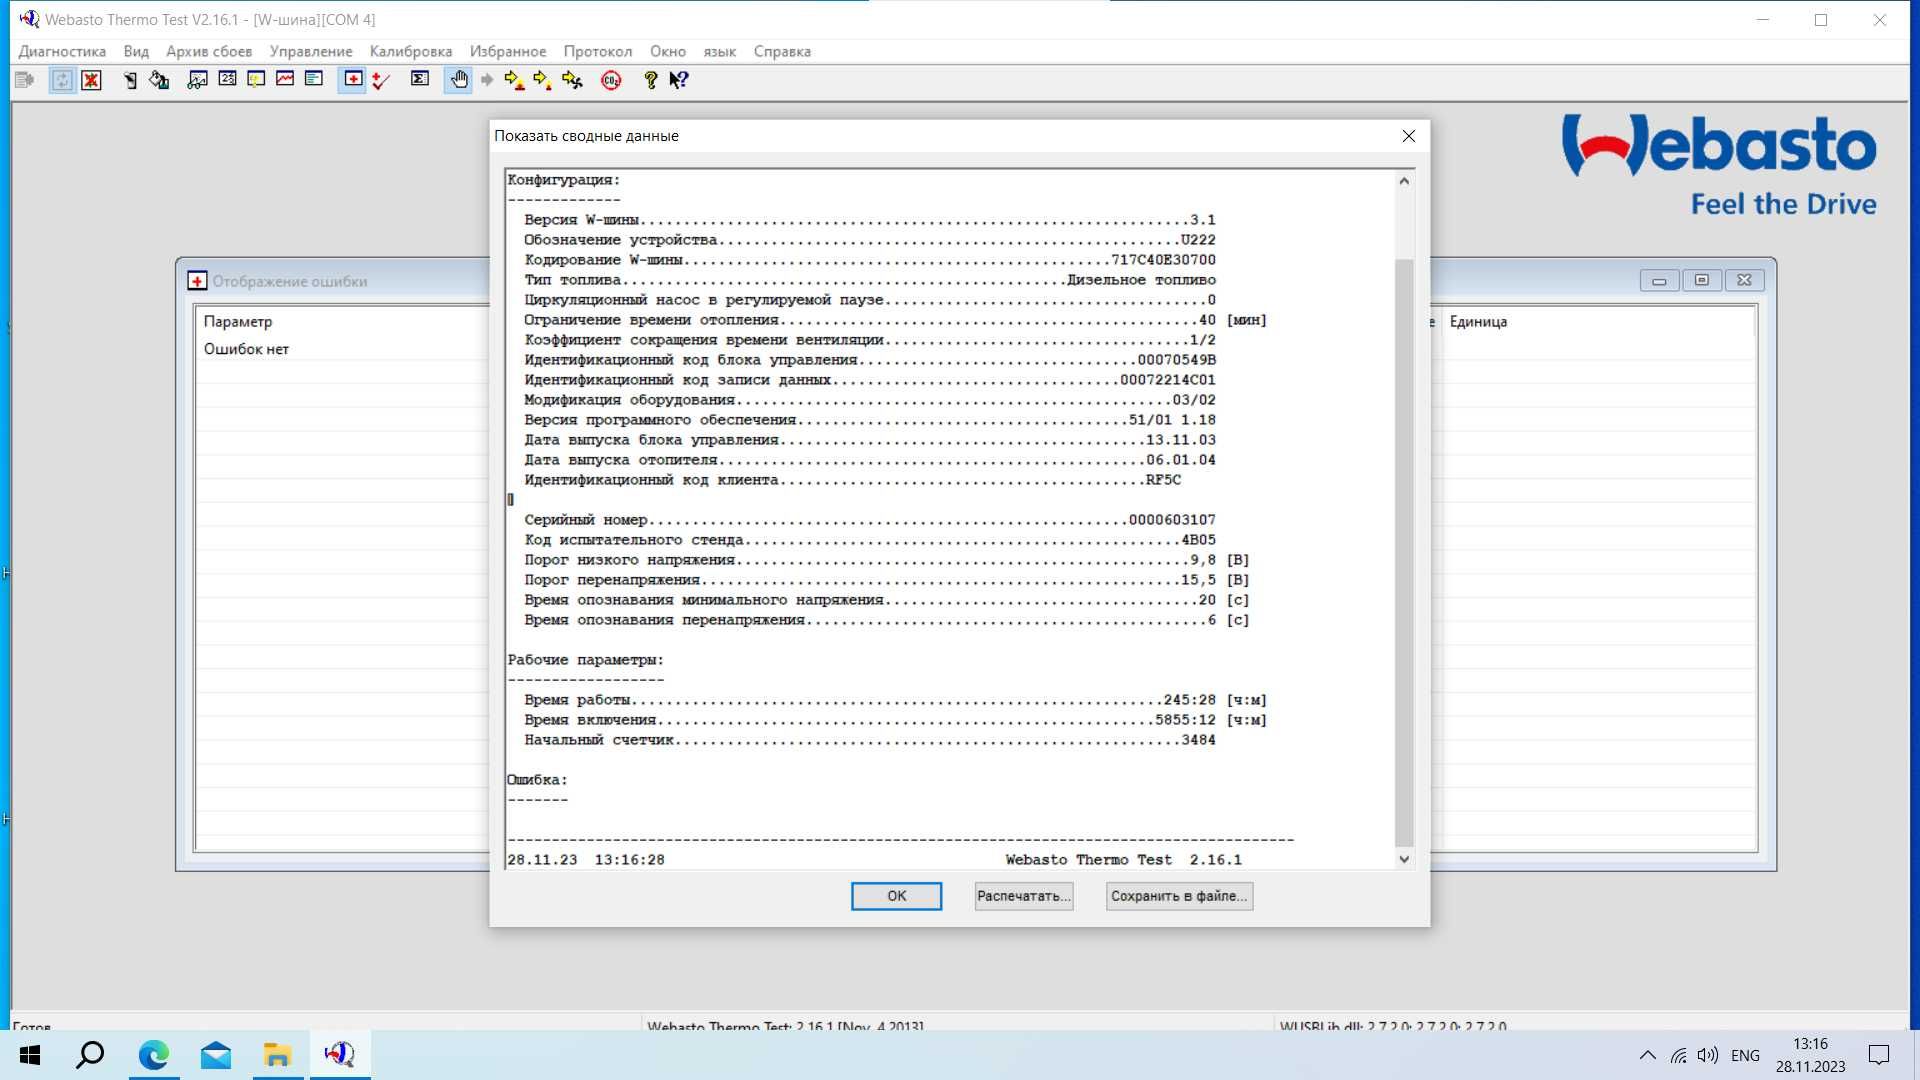1920x1080 pixels.
Task: Click the taskbar clock showing 13:16
Action: 1810,1055
